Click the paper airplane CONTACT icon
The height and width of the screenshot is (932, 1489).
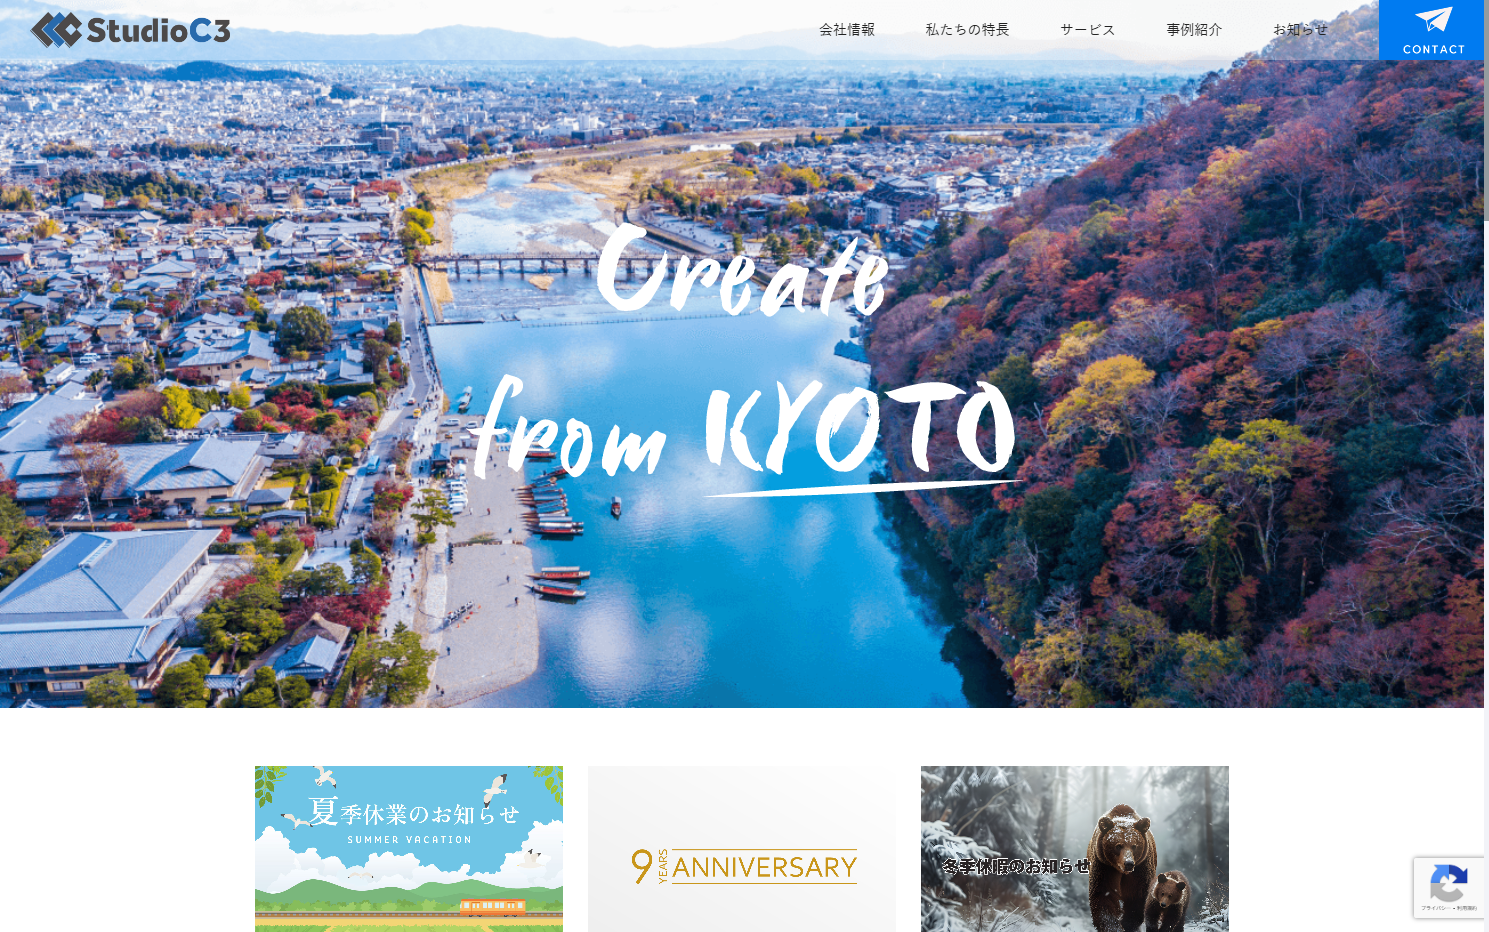coord(1433,20)
